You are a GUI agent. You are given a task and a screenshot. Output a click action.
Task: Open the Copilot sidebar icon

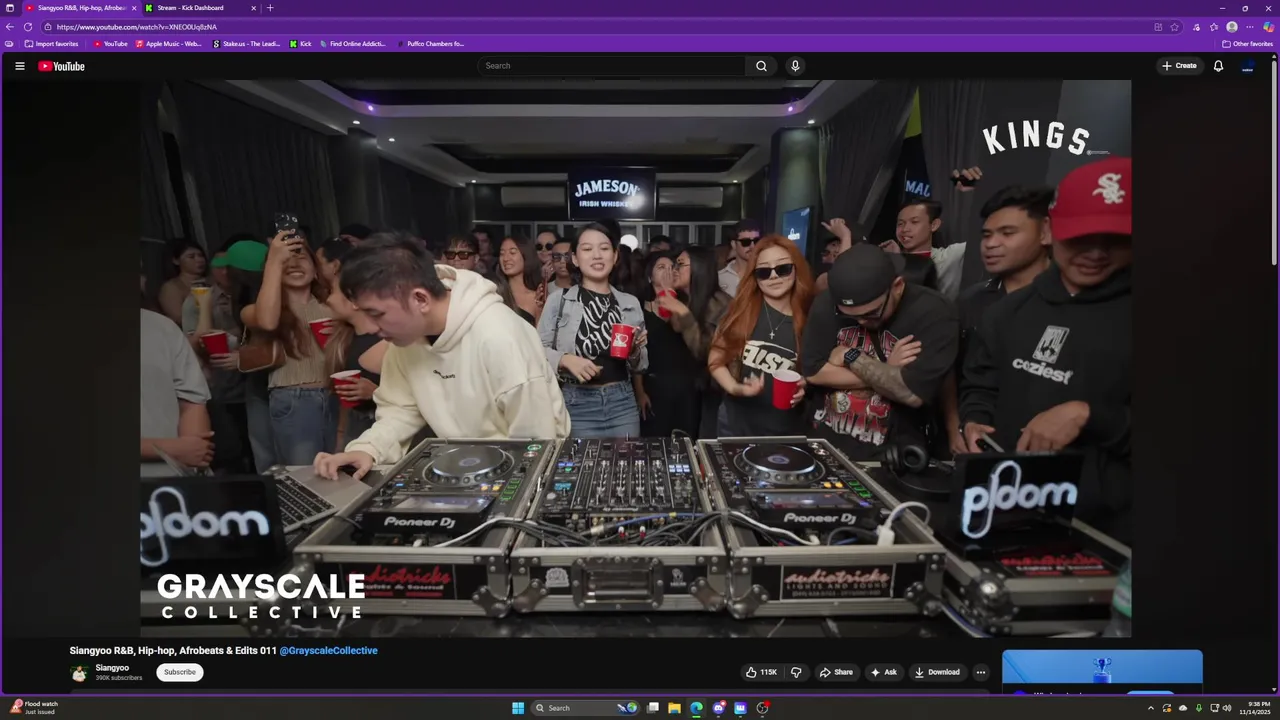click(1268, 27)
